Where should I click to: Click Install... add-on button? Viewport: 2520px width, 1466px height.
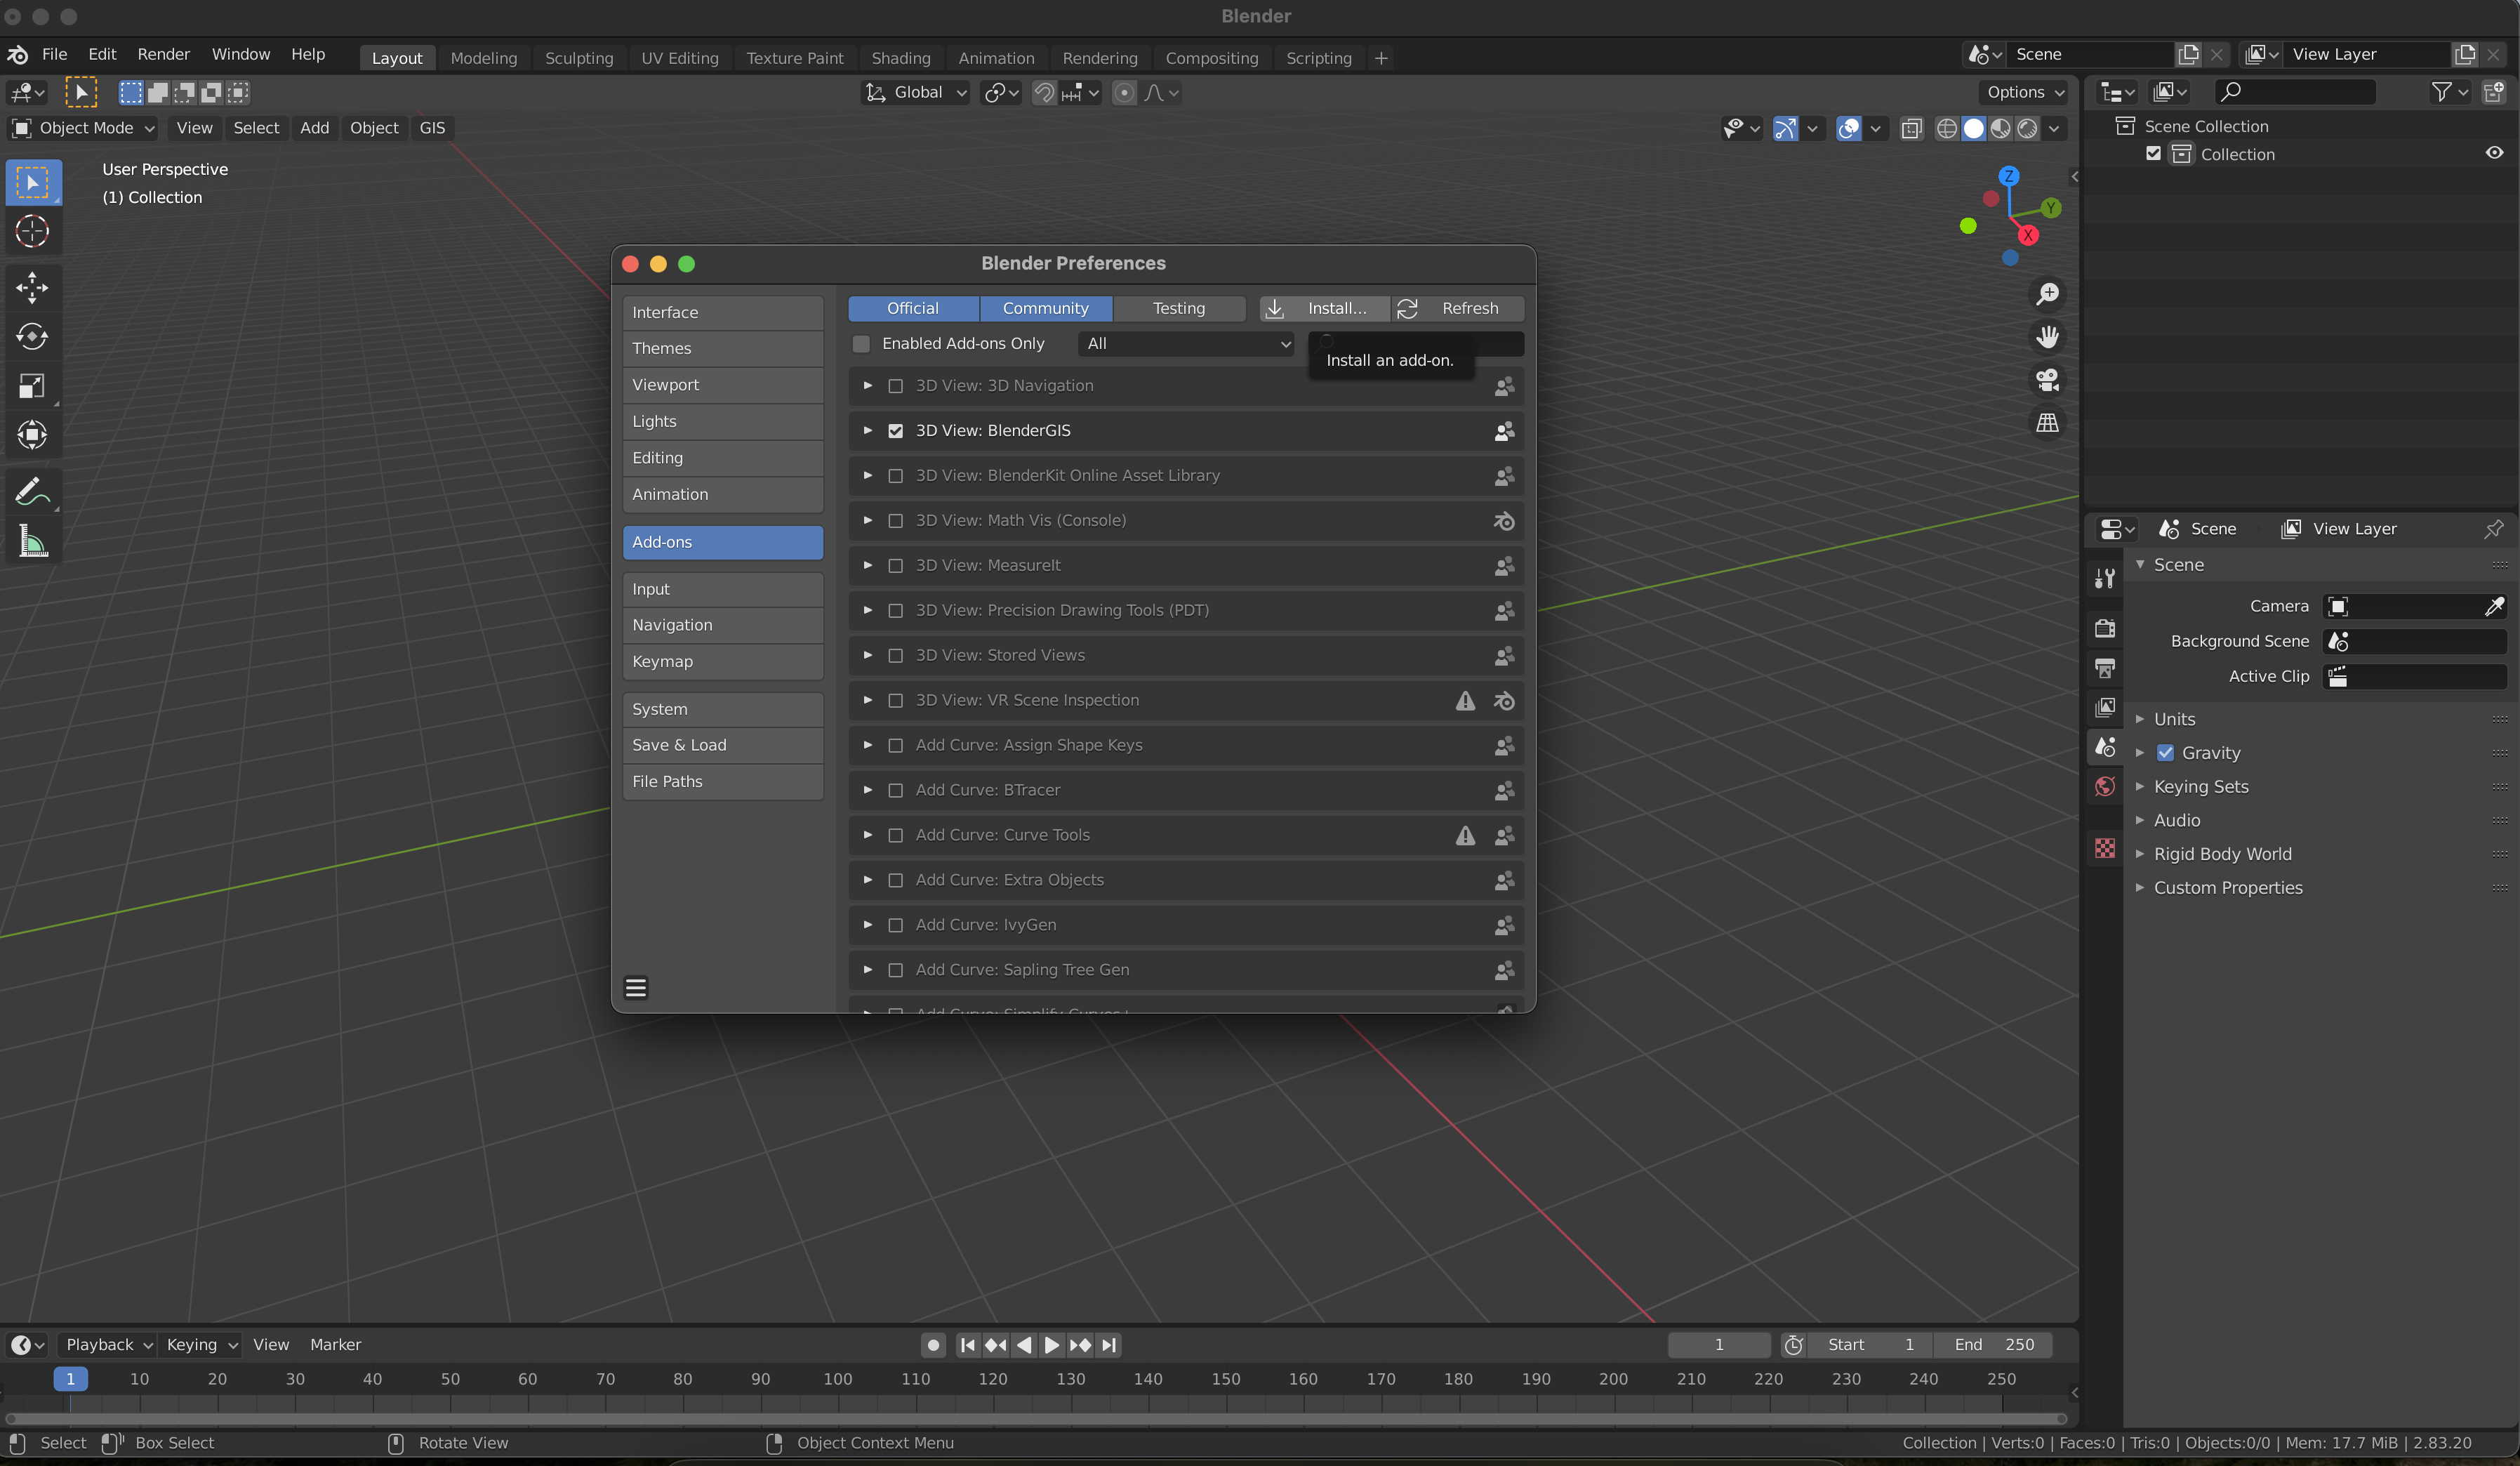(1324, 309)
